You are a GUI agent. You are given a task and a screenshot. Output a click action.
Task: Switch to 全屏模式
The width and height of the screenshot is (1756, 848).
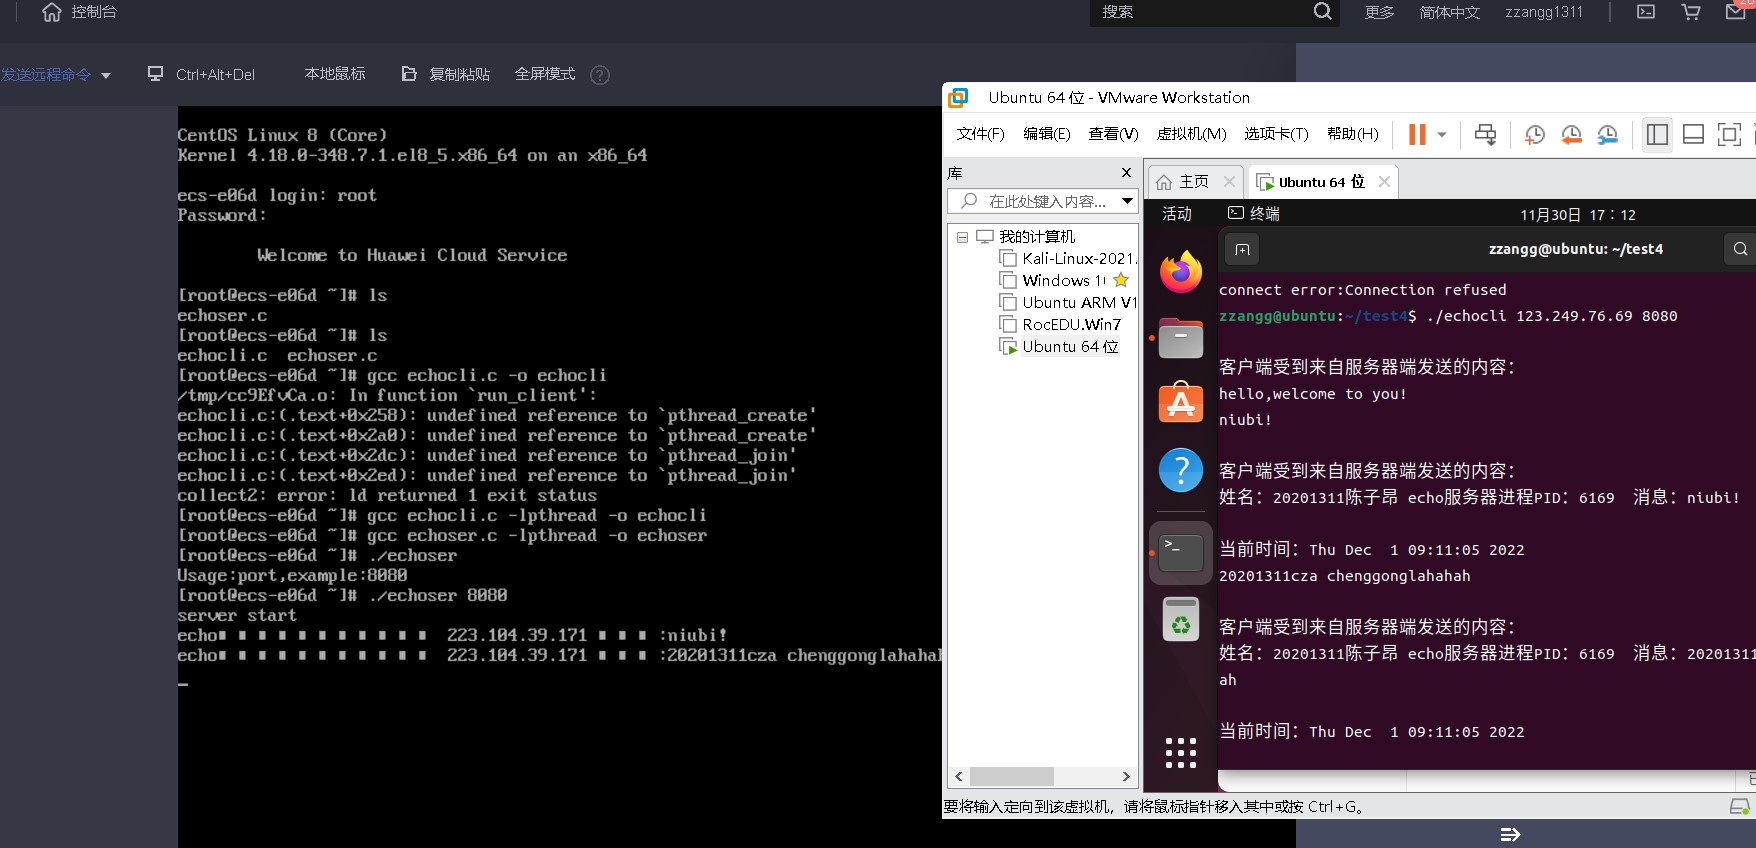click(545, 74)
